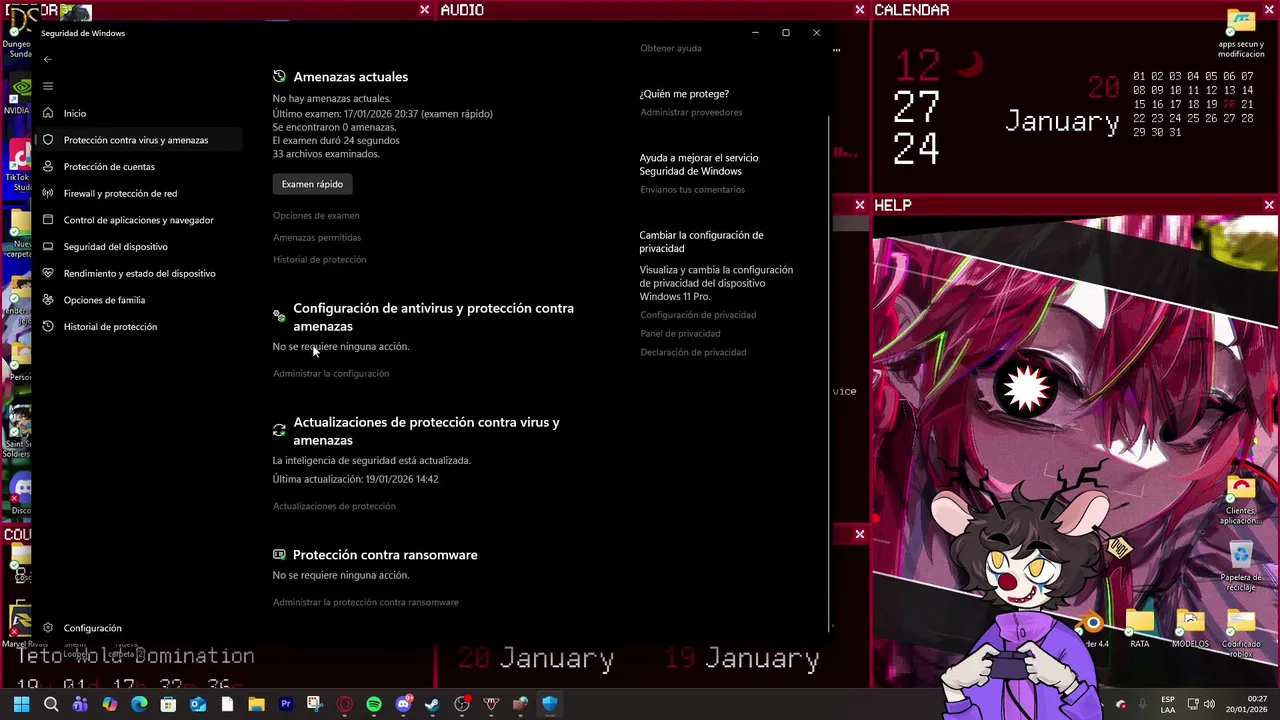Switch to Spotify in taskbar

(374, 704)
